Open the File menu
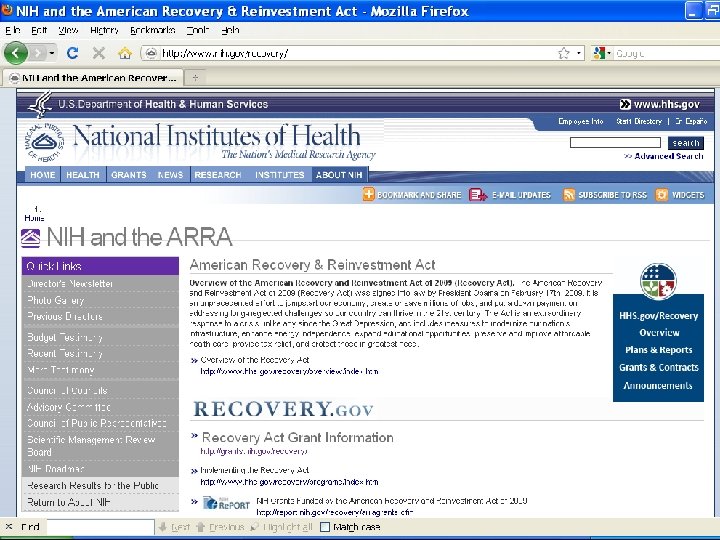Image resolution: width=720 pixels, height=540 pixels. 12,30
